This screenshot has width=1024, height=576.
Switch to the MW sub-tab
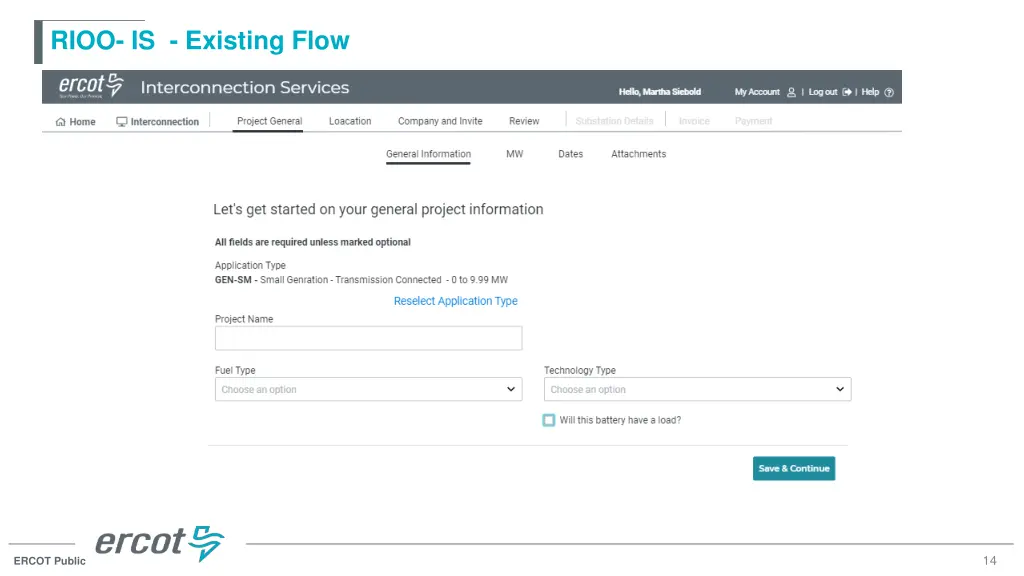[515, 154]
